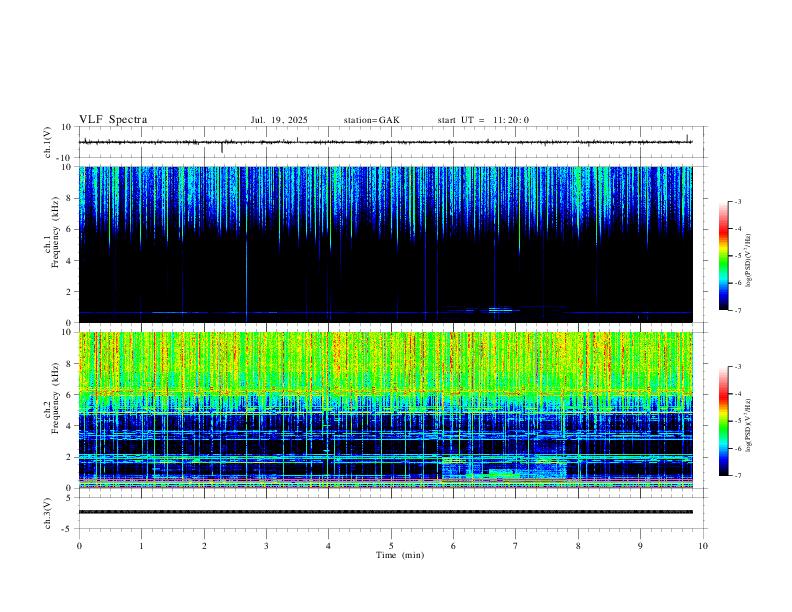Click the "-7" tick on the upper colorbar
792x612 pixels.
(x=737, y=310)
